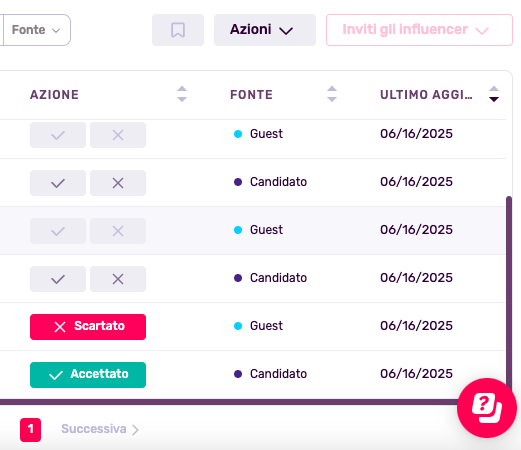Click the disabled checkmark in top Guest row
This screenshot has width=521, height=450.
coord(58,135)
